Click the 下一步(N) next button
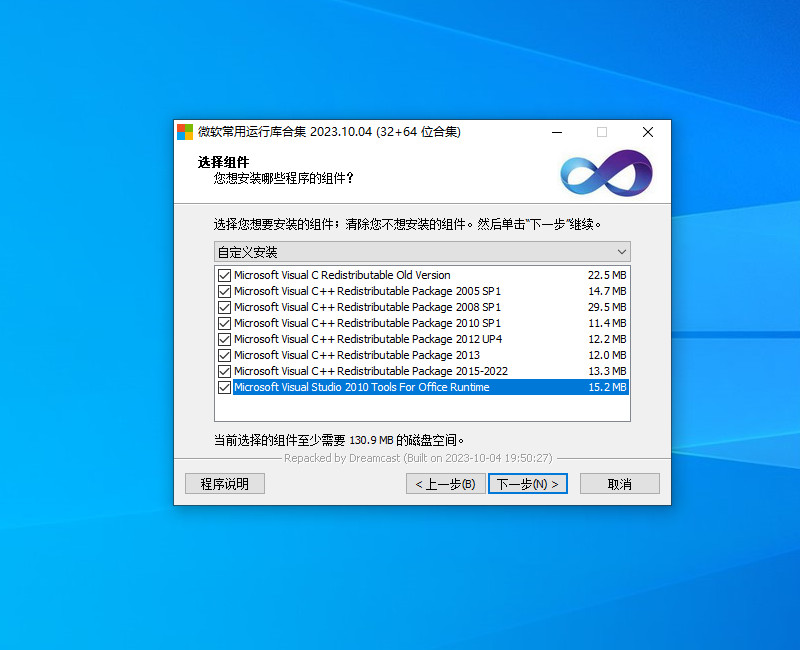This screenshot has height=650, width=800. pyautogui.click(x=527, y=483)
